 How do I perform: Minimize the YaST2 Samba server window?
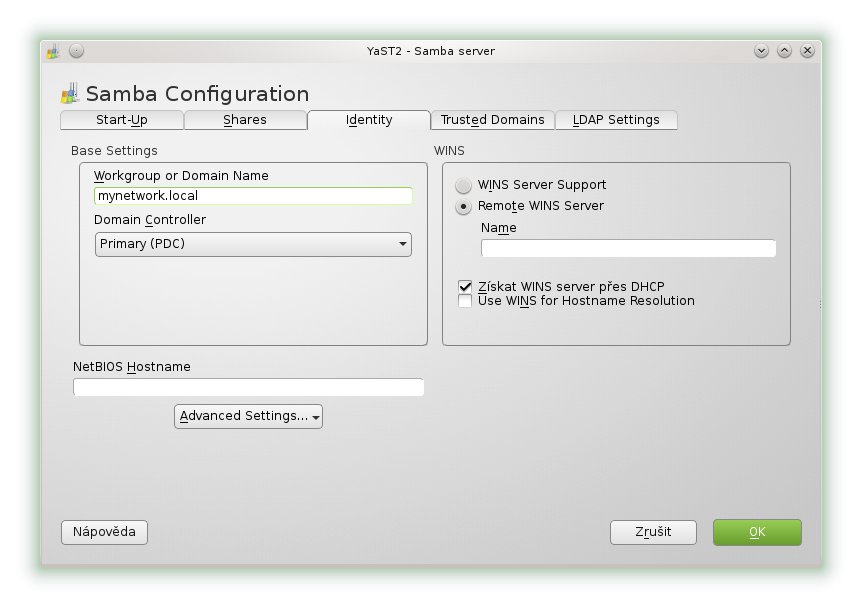coord(761,51)
